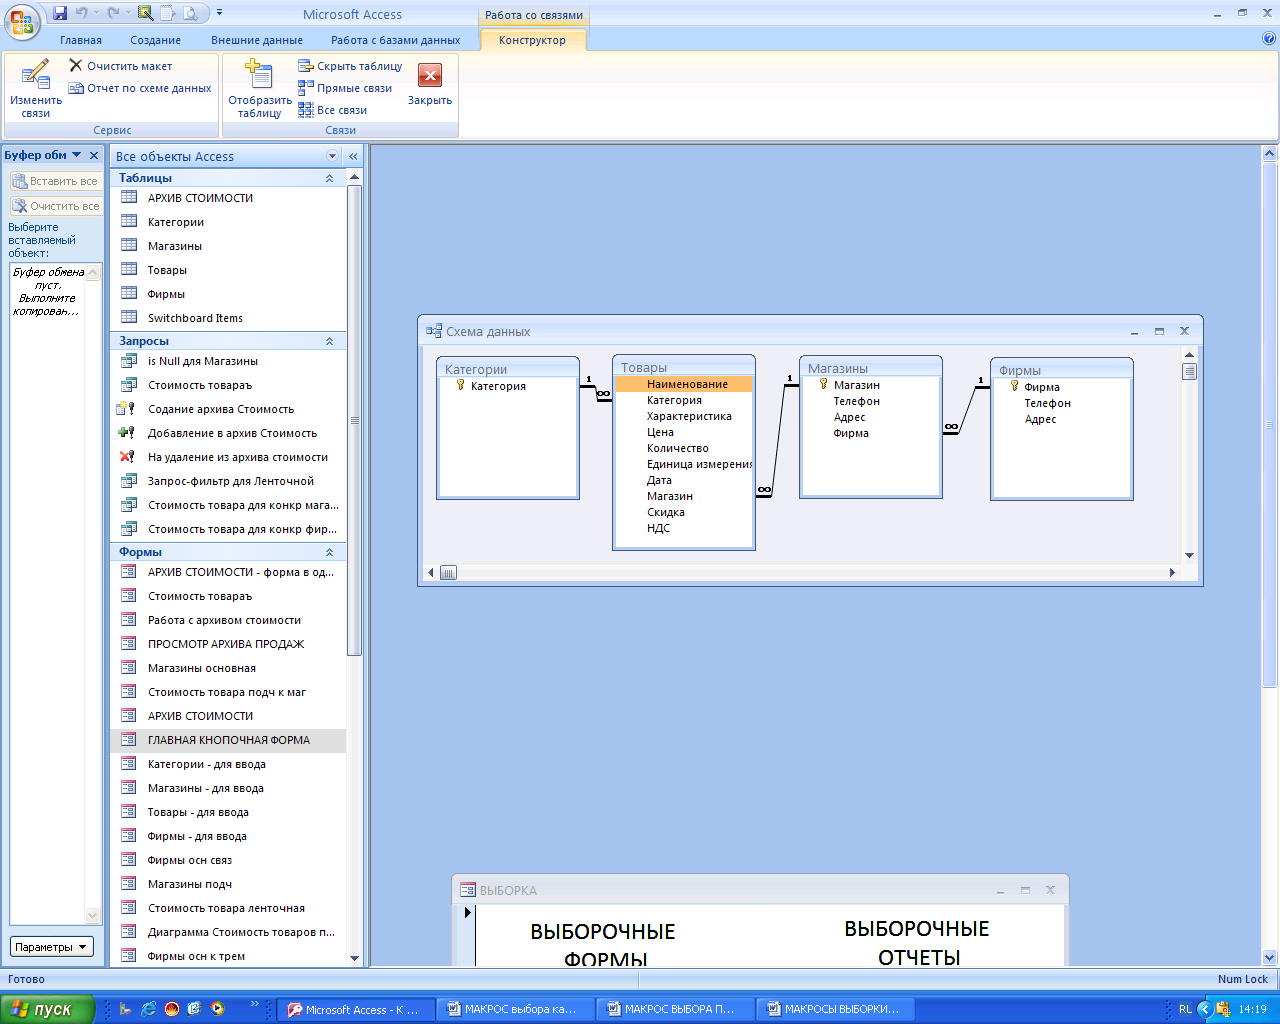Collapse the Таблицы group
This screenshot has height=1024, width=1280.
(329, 178)
